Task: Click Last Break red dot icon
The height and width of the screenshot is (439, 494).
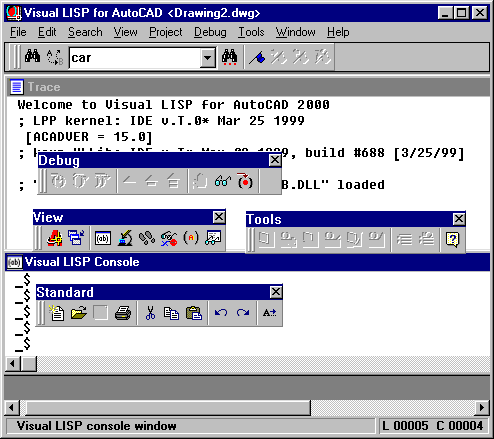Action: pyautogui.click(x=245, y=182)
